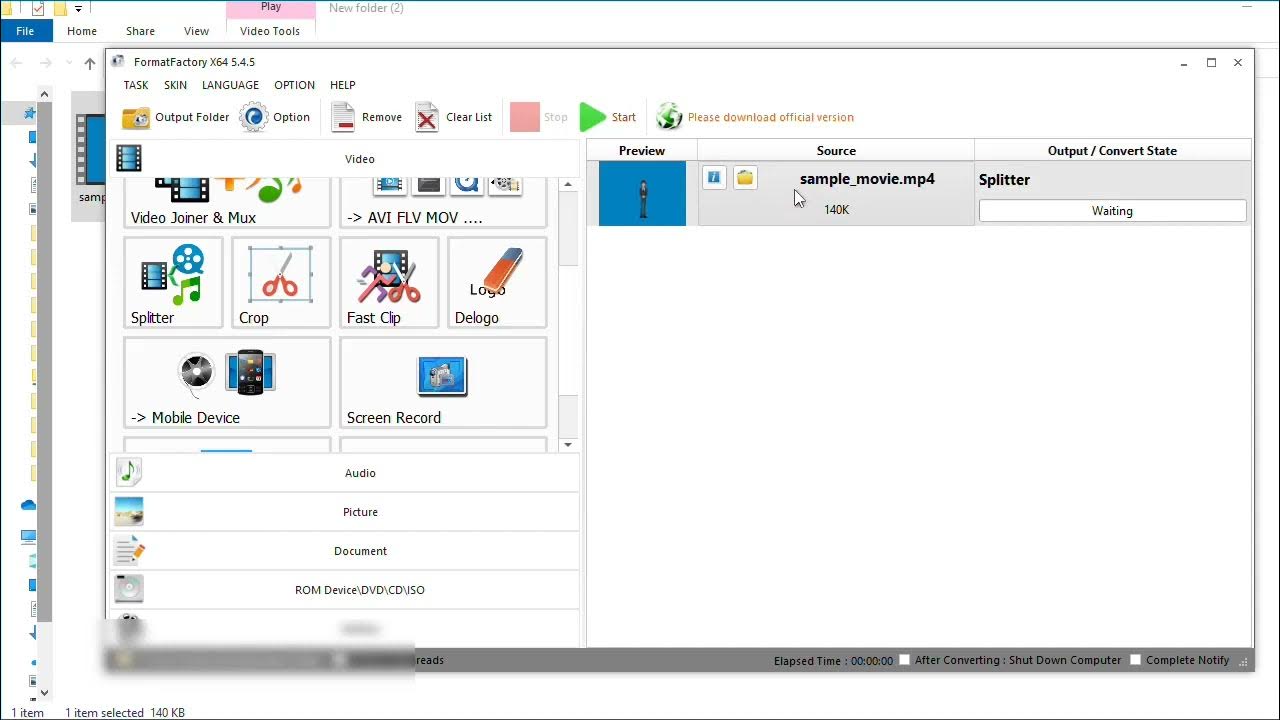Switch to Explorer's Home tab
The height and width of the screenshot is (720, 1280).
tap(82, 31)
